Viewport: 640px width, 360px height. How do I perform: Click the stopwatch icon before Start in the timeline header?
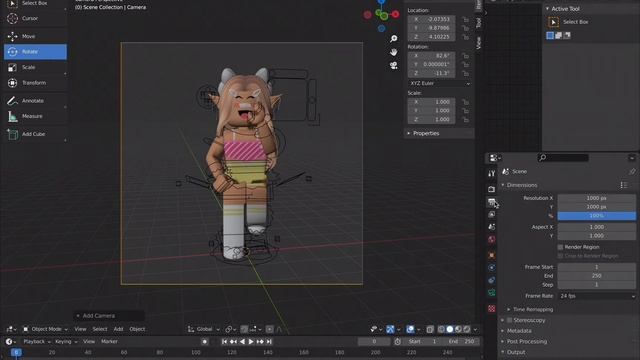[x=398, y=342]
